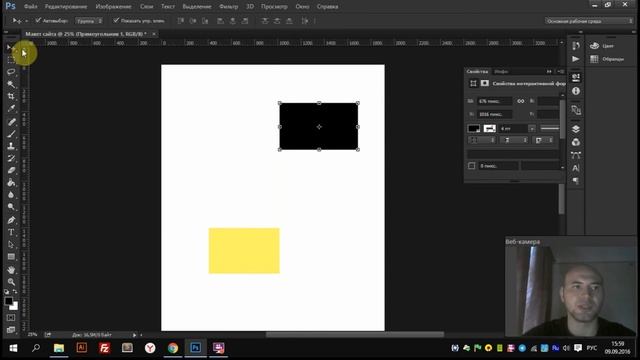Select the Magic Wand tool

pos(11,84)
